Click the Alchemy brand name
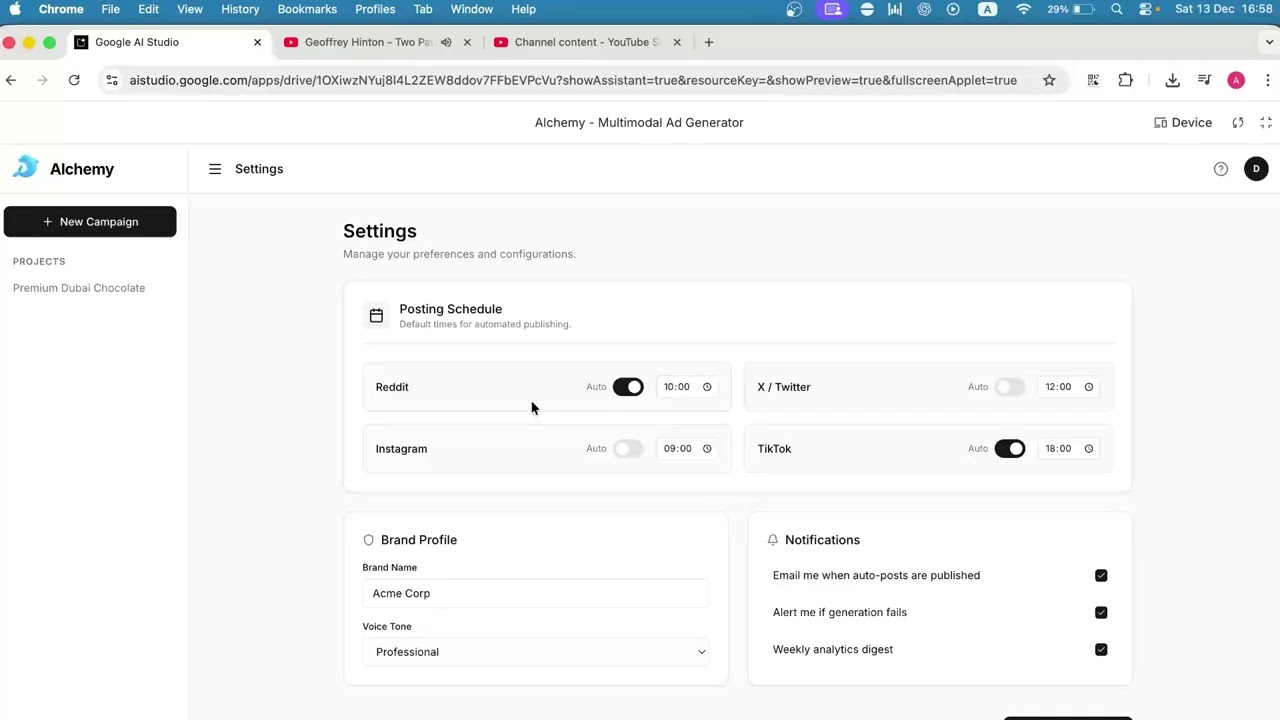 (82, 169)
